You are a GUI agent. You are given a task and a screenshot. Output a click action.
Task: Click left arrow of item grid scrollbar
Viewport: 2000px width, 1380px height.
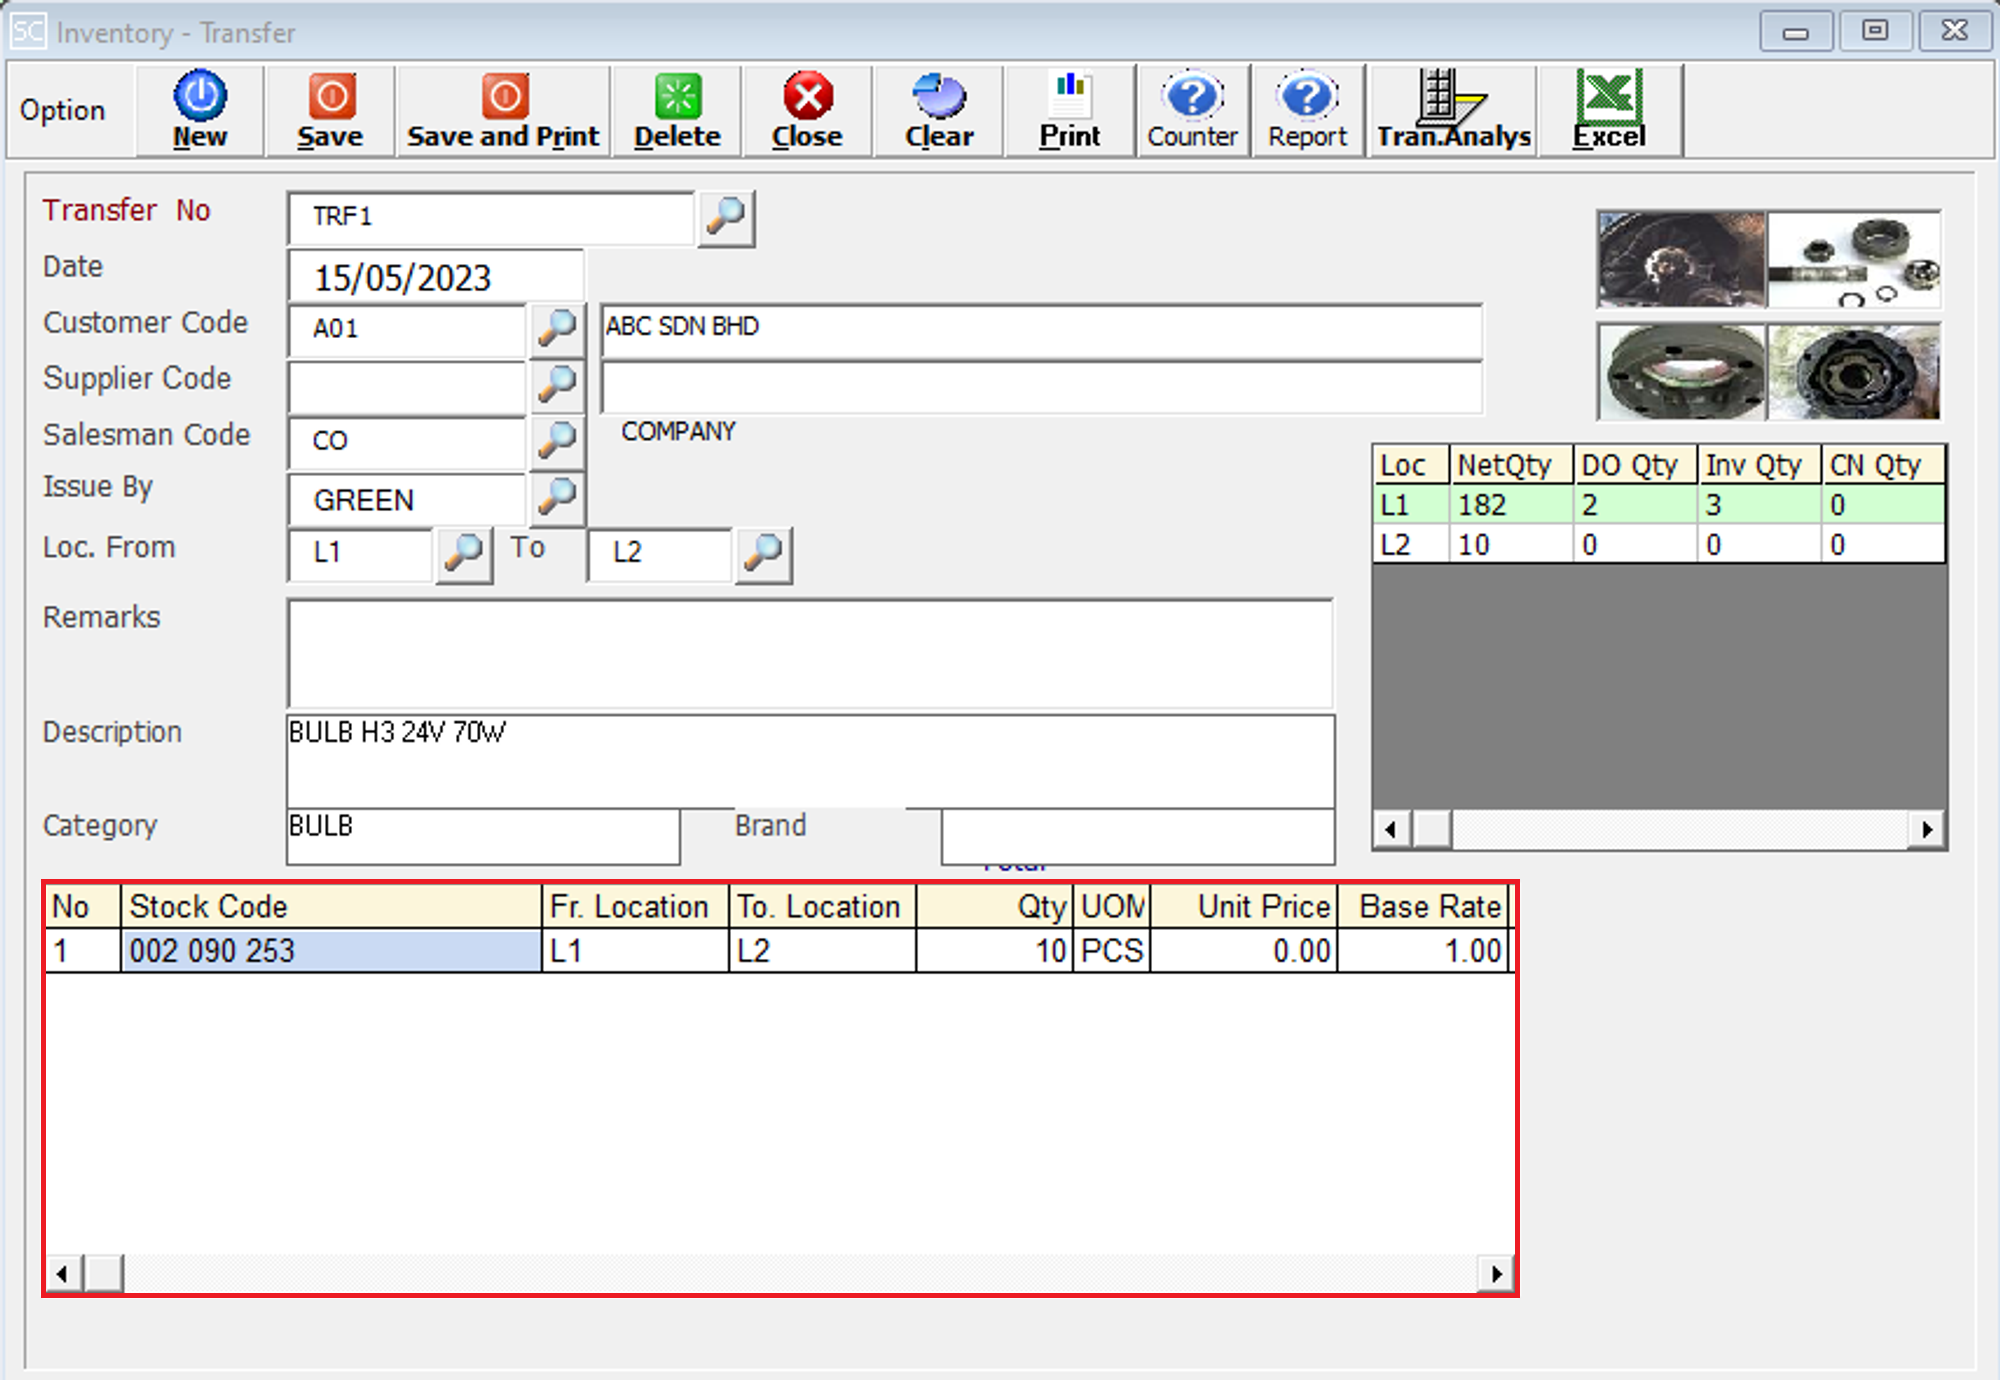point(63,1274)
